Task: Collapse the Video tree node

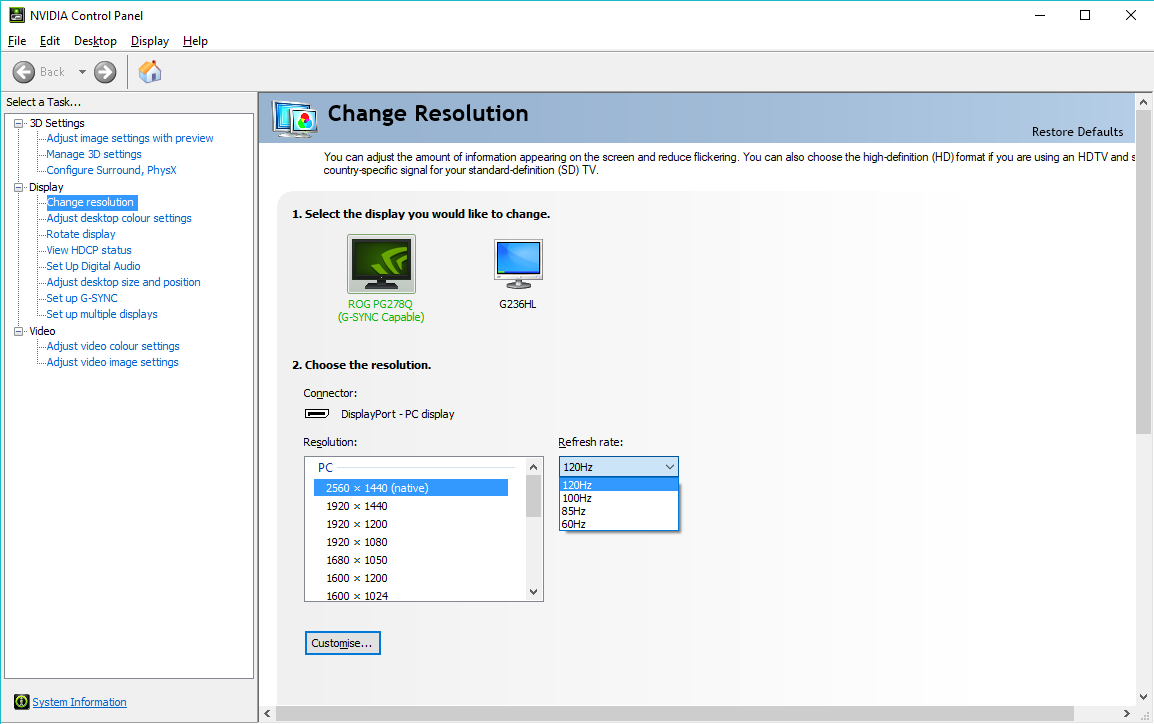Action: (18, 331)
